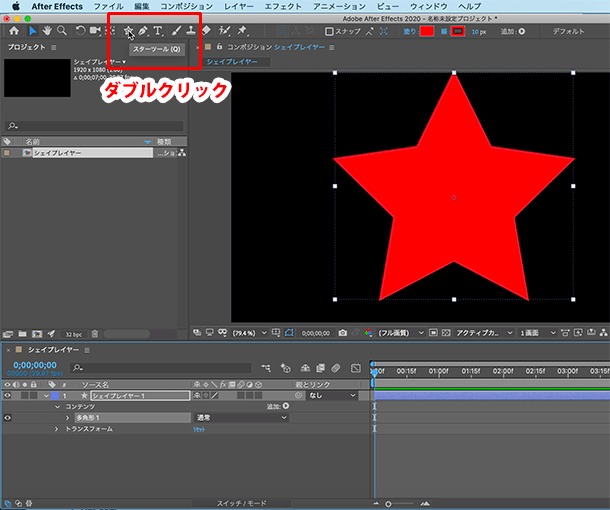Enable the スナップ checkbox

coord(329,31)
